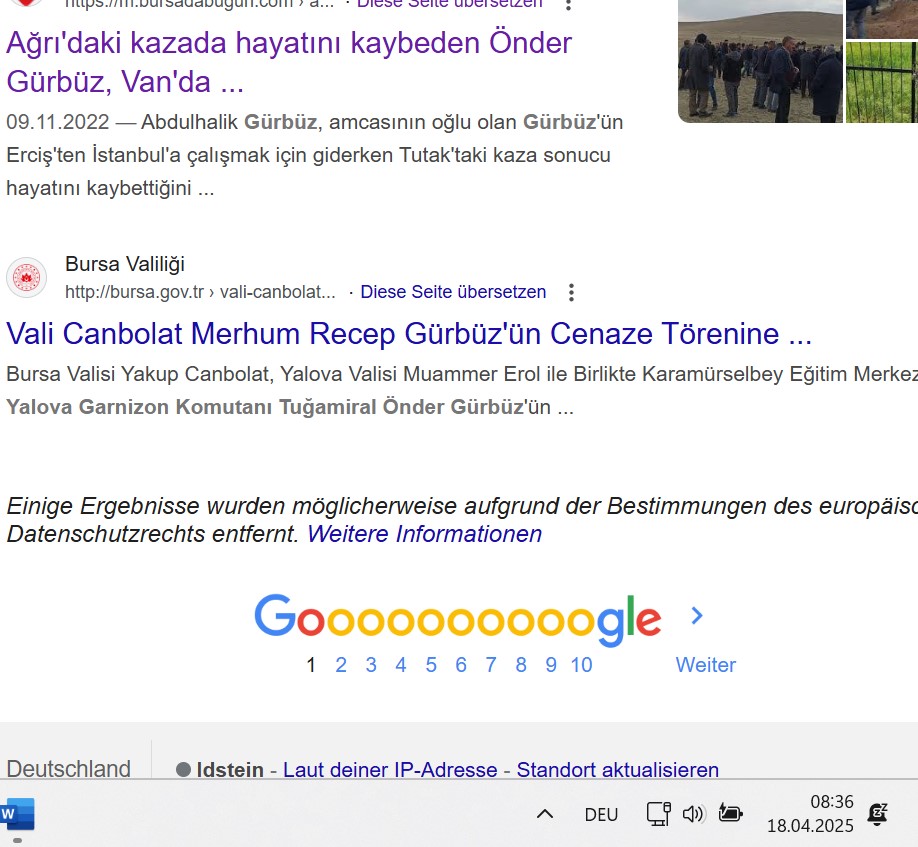The height and width of the screenshot is (847, 918).
Task: Open the network status tray icon
Action: pyautogui.click(x=659, y=814)
